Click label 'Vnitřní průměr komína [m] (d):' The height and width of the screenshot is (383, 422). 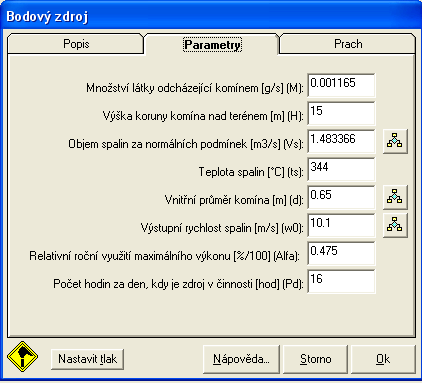(x=234, y=200)
